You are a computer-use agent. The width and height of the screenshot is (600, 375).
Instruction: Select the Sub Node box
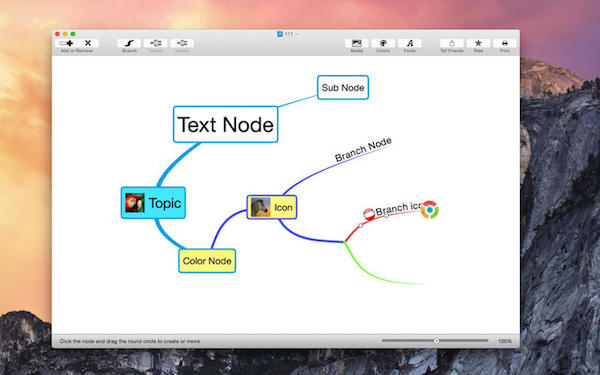tap(343, 87)
